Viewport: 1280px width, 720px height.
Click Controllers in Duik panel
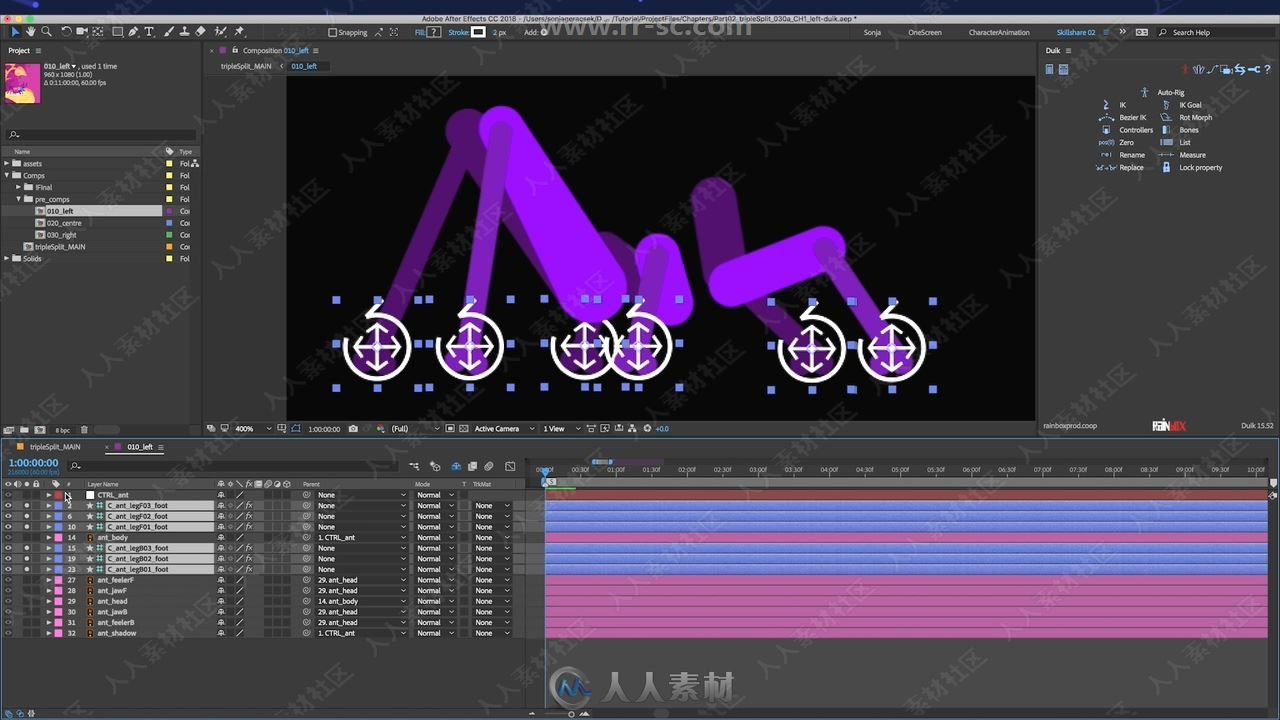coord(1127,130)
